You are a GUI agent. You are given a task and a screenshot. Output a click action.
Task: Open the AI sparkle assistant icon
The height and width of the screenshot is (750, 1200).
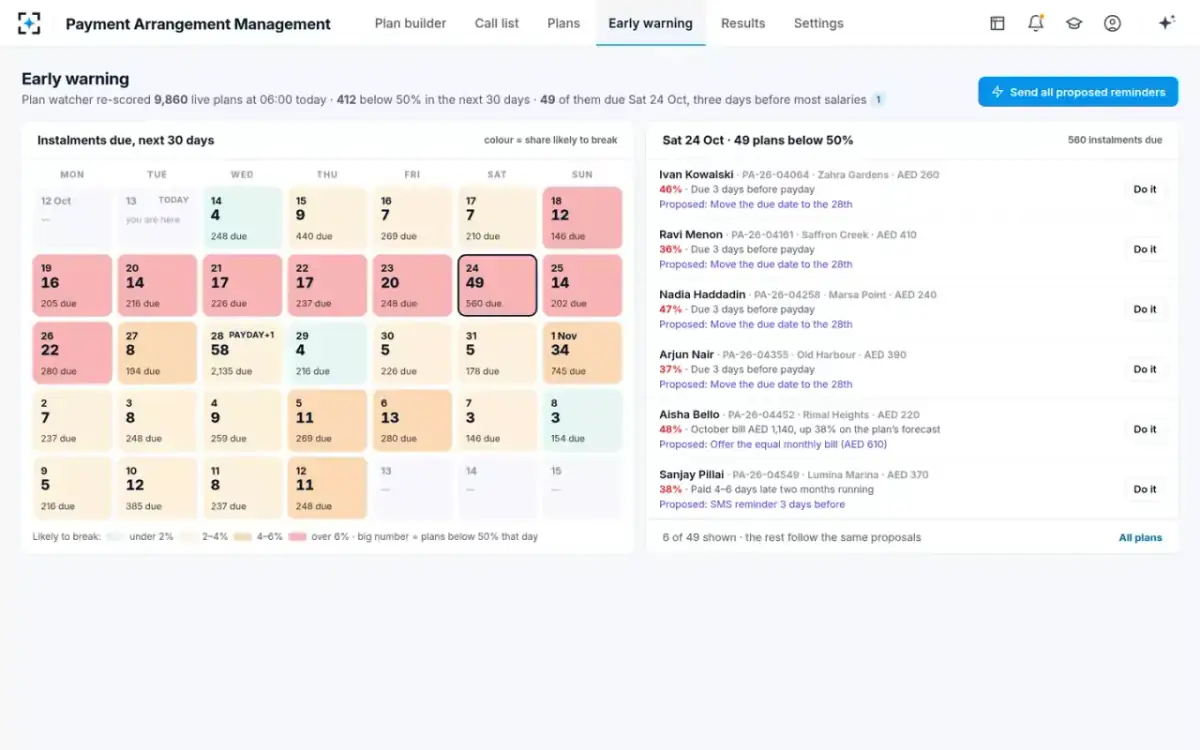[x=1166, y=23]
